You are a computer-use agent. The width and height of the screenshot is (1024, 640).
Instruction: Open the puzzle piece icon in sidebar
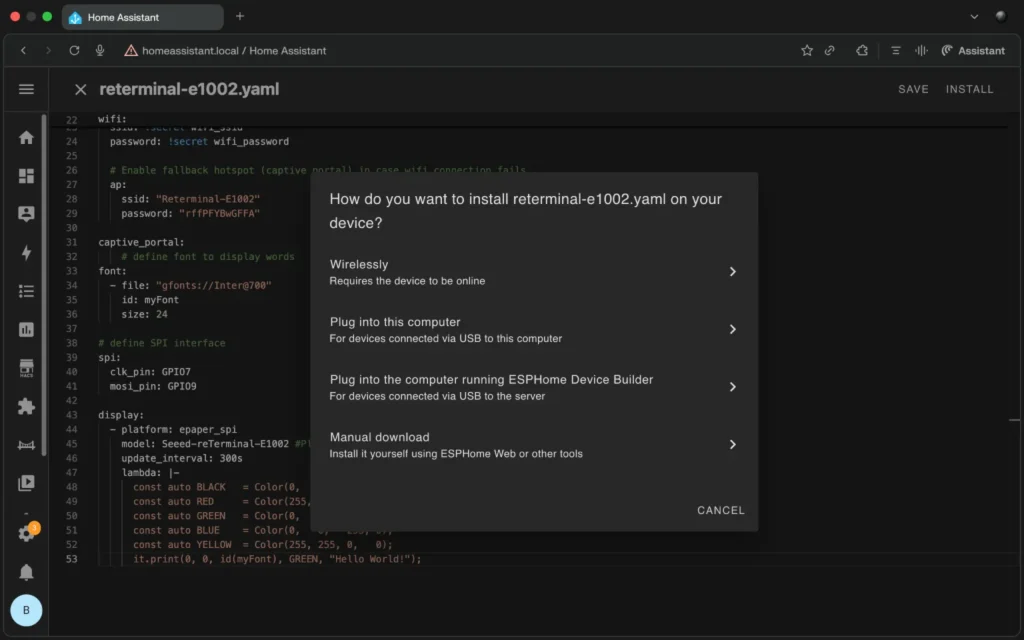26,406
